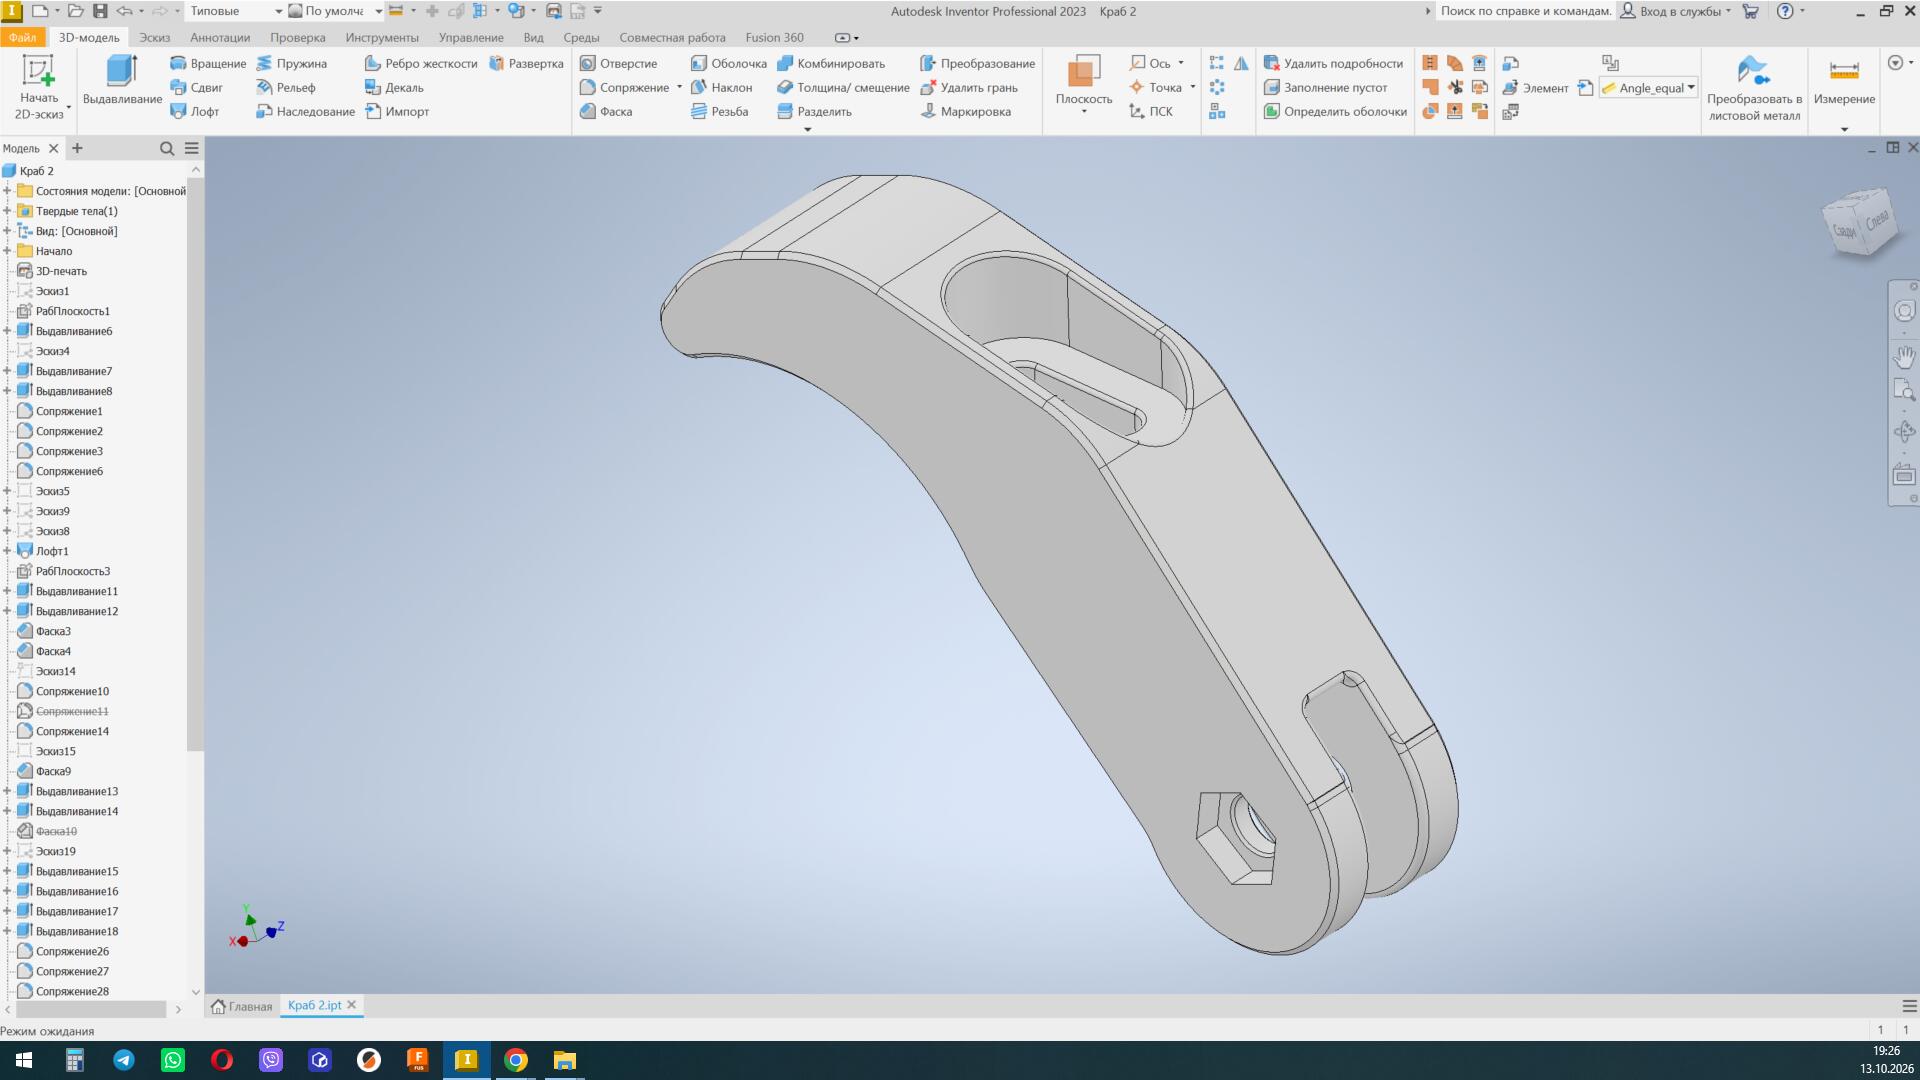Select the Оболочка shell tool
This screenshot has height=1080, width=1920.
pyautogui.click(x=728, y=63)
